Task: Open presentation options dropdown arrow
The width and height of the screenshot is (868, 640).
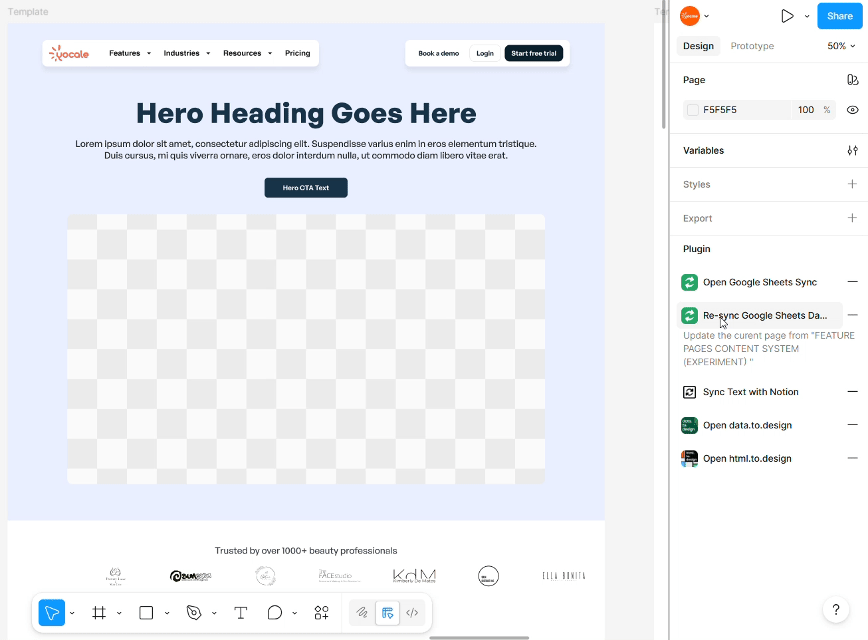Action: [x=807, y=16]
